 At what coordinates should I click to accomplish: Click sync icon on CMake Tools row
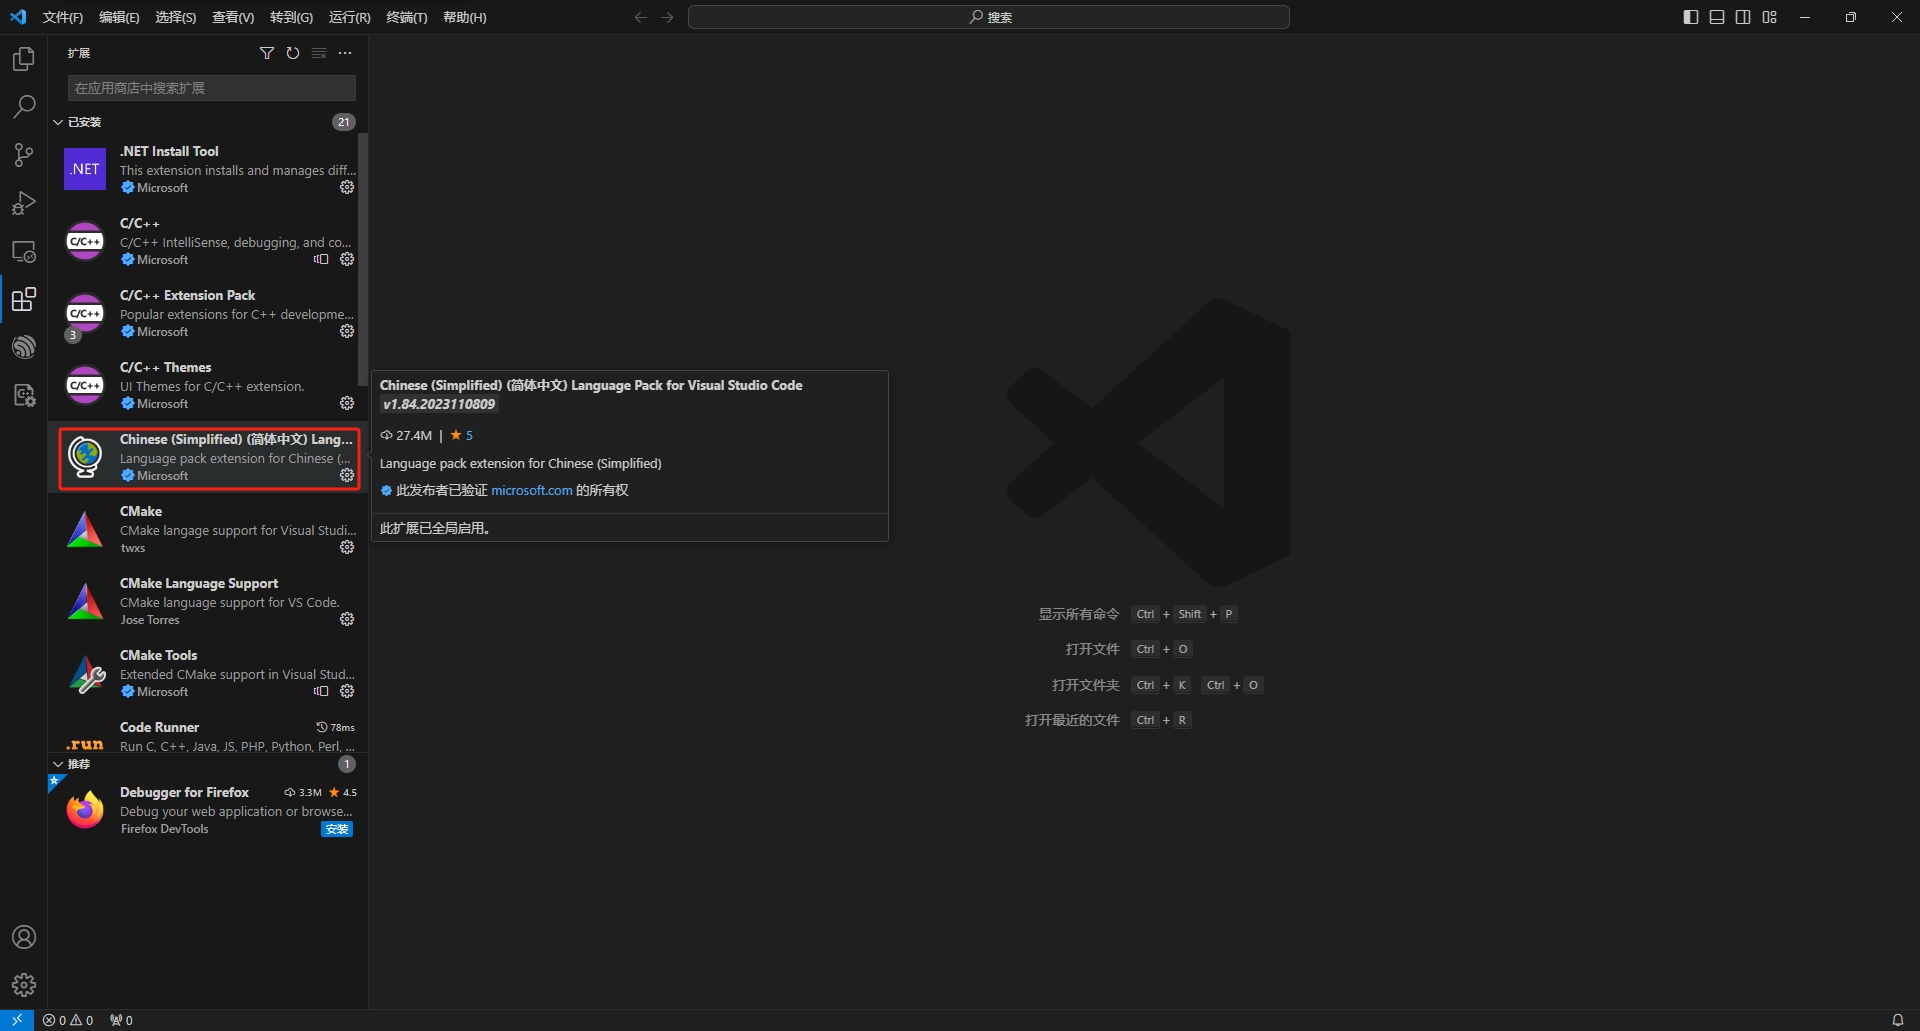click(x=321, y=691)
